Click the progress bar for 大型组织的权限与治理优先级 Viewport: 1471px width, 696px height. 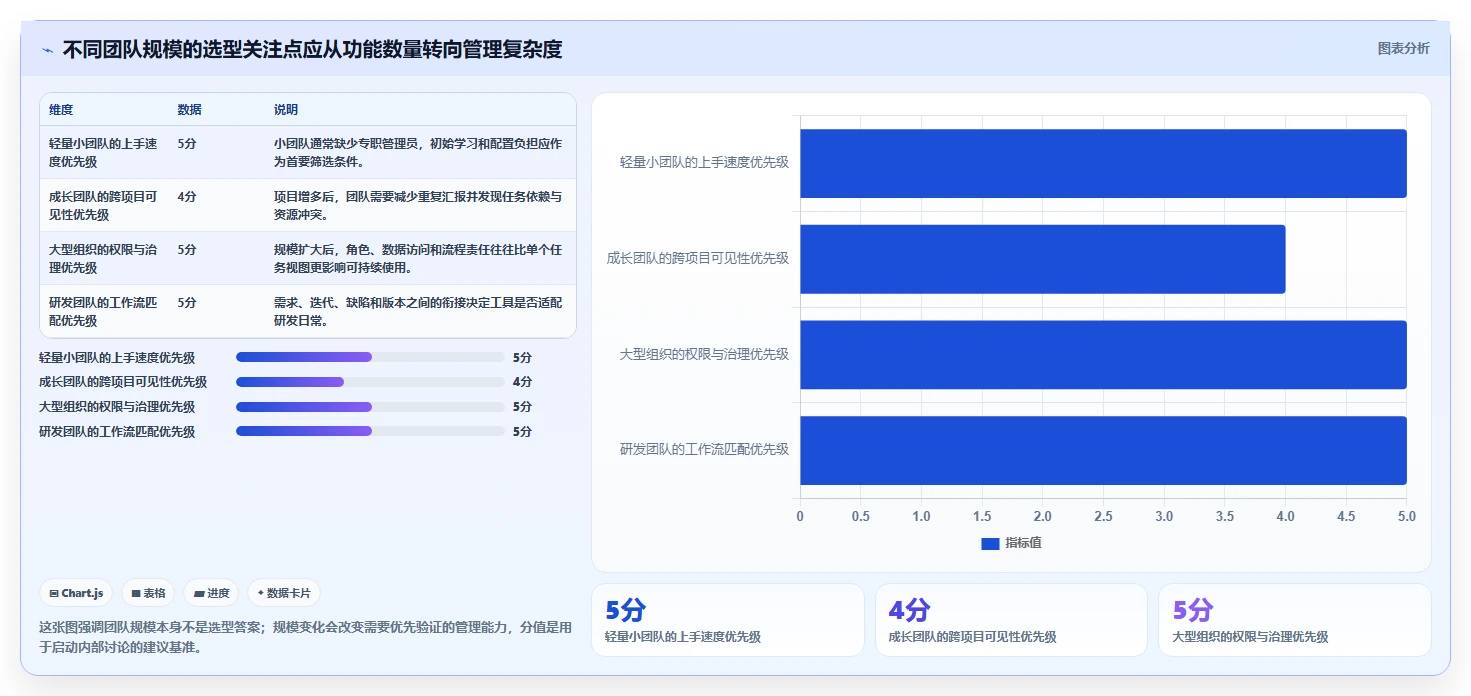click(x=370, y=407)
